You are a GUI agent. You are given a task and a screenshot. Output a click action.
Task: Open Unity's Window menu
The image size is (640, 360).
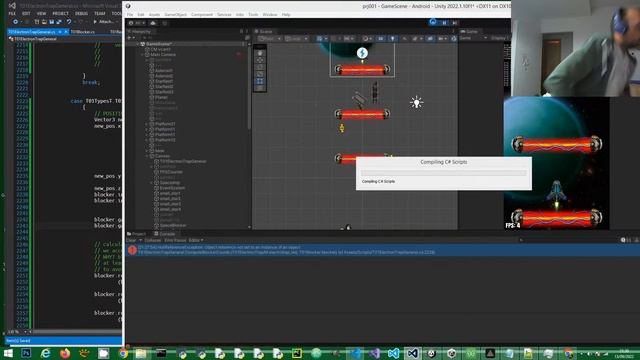tap(270, 14)
